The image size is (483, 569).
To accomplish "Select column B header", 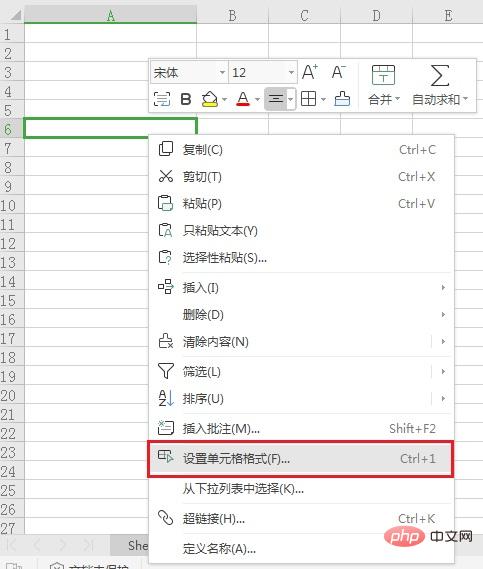I will [x=232, y=15].
